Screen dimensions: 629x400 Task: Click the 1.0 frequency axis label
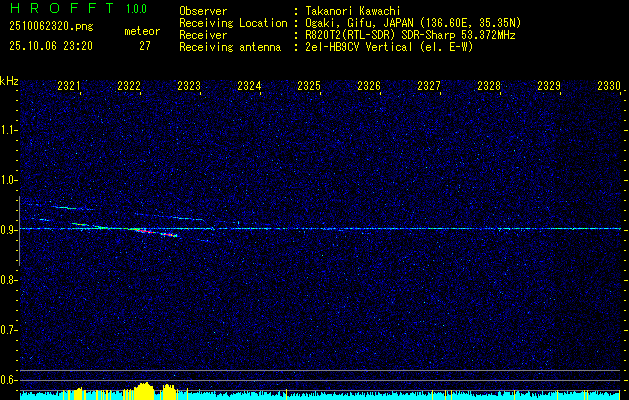(x=9, y=180)
